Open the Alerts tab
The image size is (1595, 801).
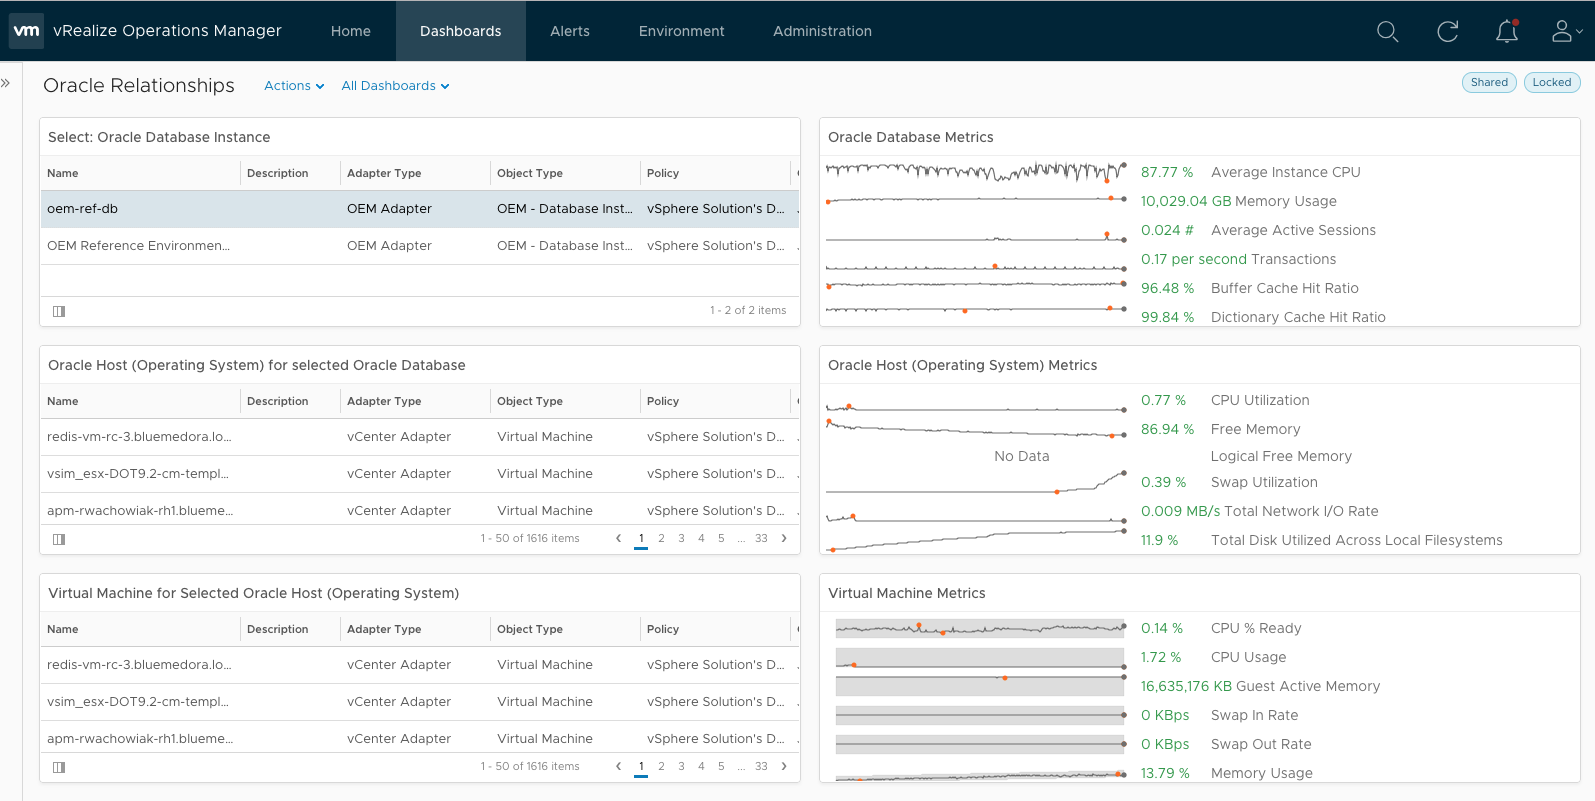570,31
